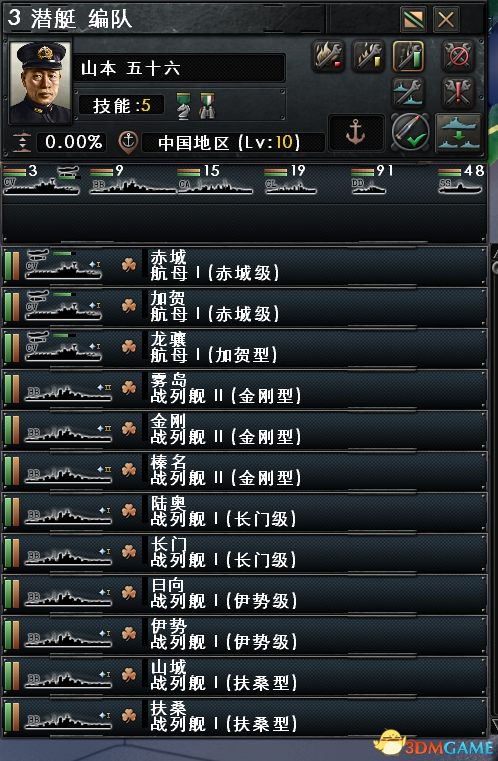
Task: Click clover icon on 扶桑 row
Action: click(x=129, y=716)
